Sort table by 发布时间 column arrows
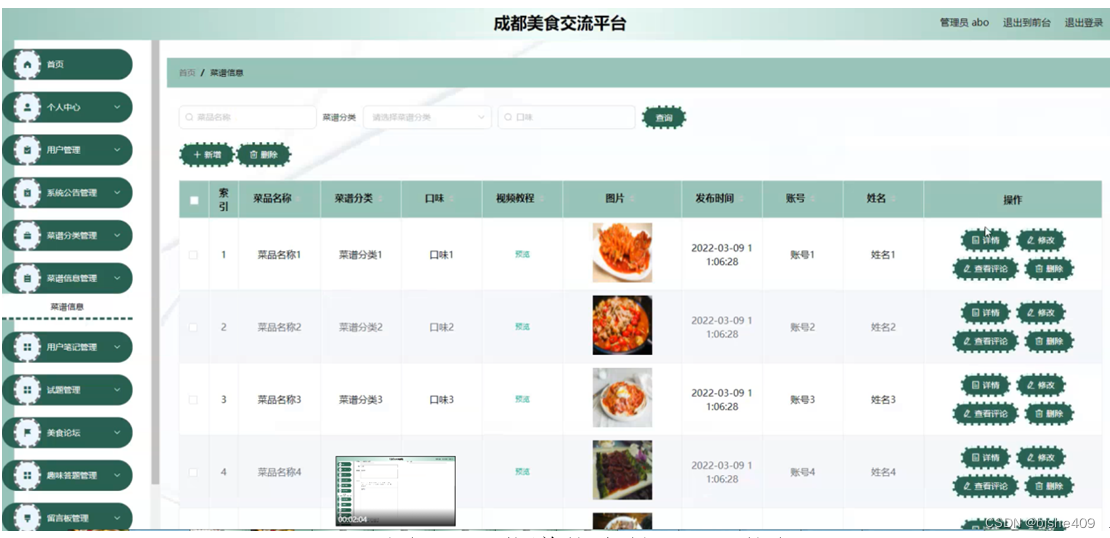The height and width of the screenshot is (538, 1110). point(740,200)
